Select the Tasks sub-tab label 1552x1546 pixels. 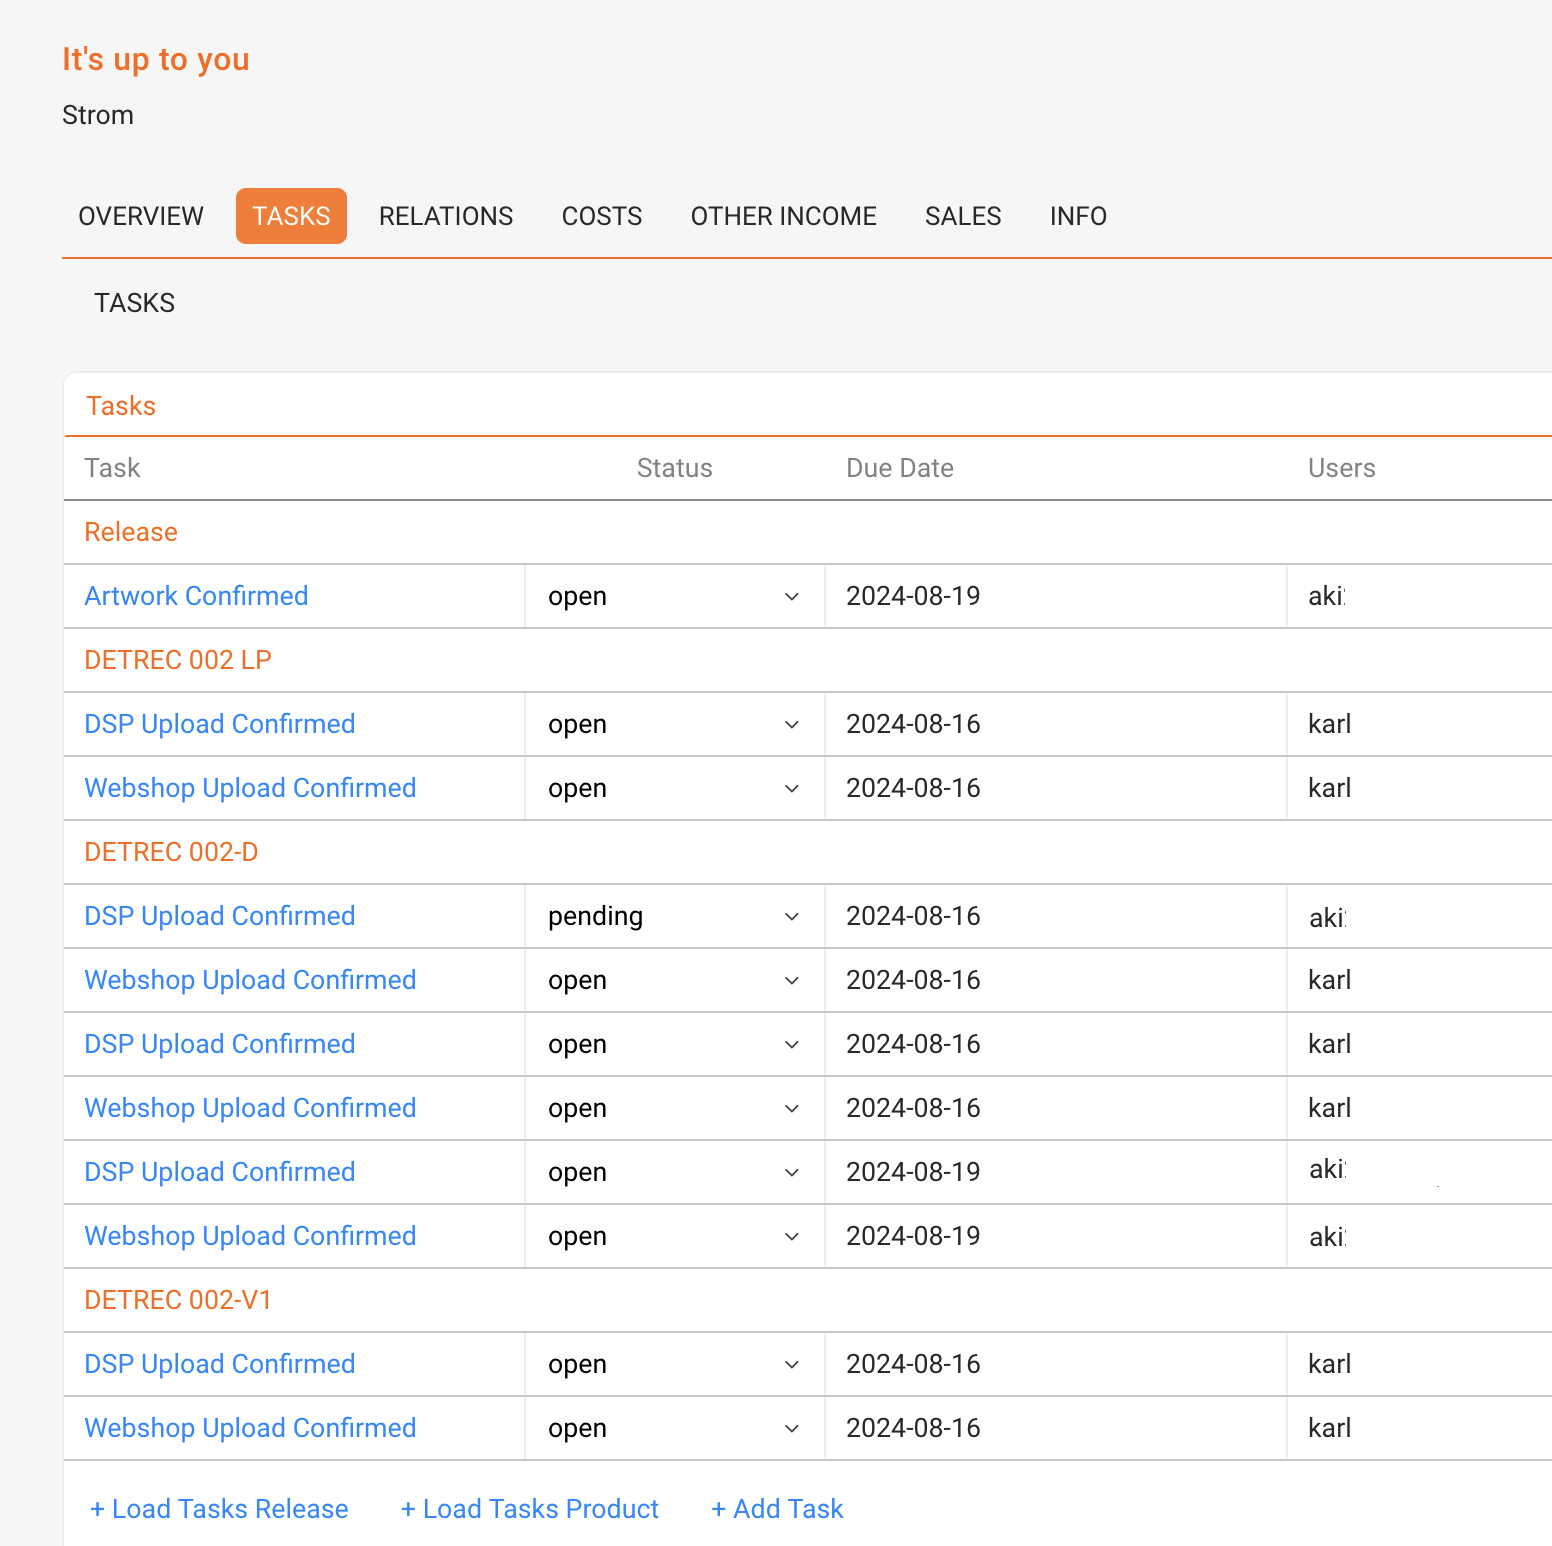click(x=134, y=303)
